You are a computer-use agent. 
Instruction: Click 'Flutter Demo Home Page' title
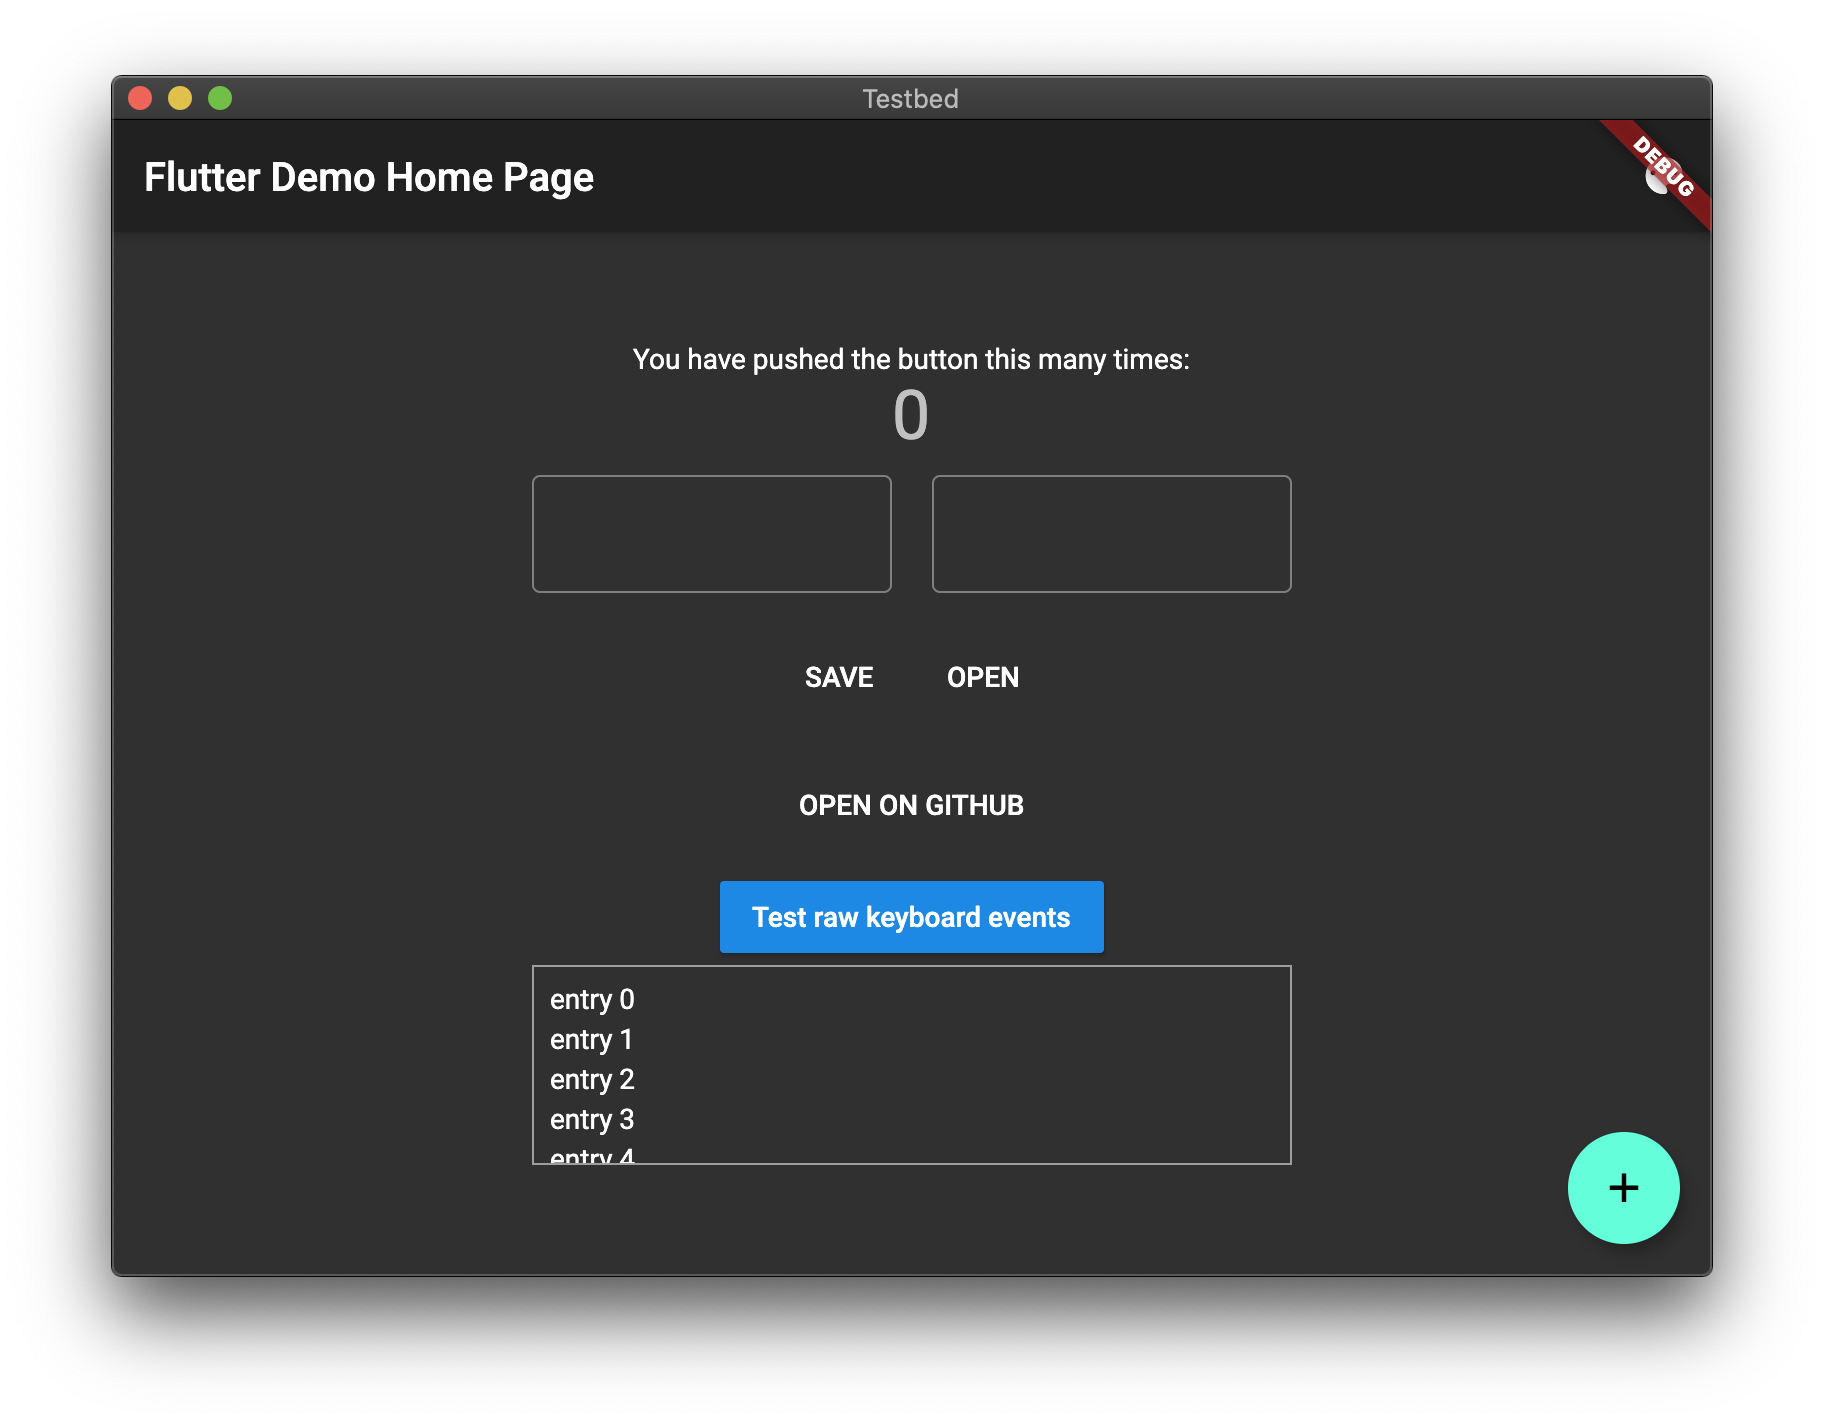click(x=369, y=177)
